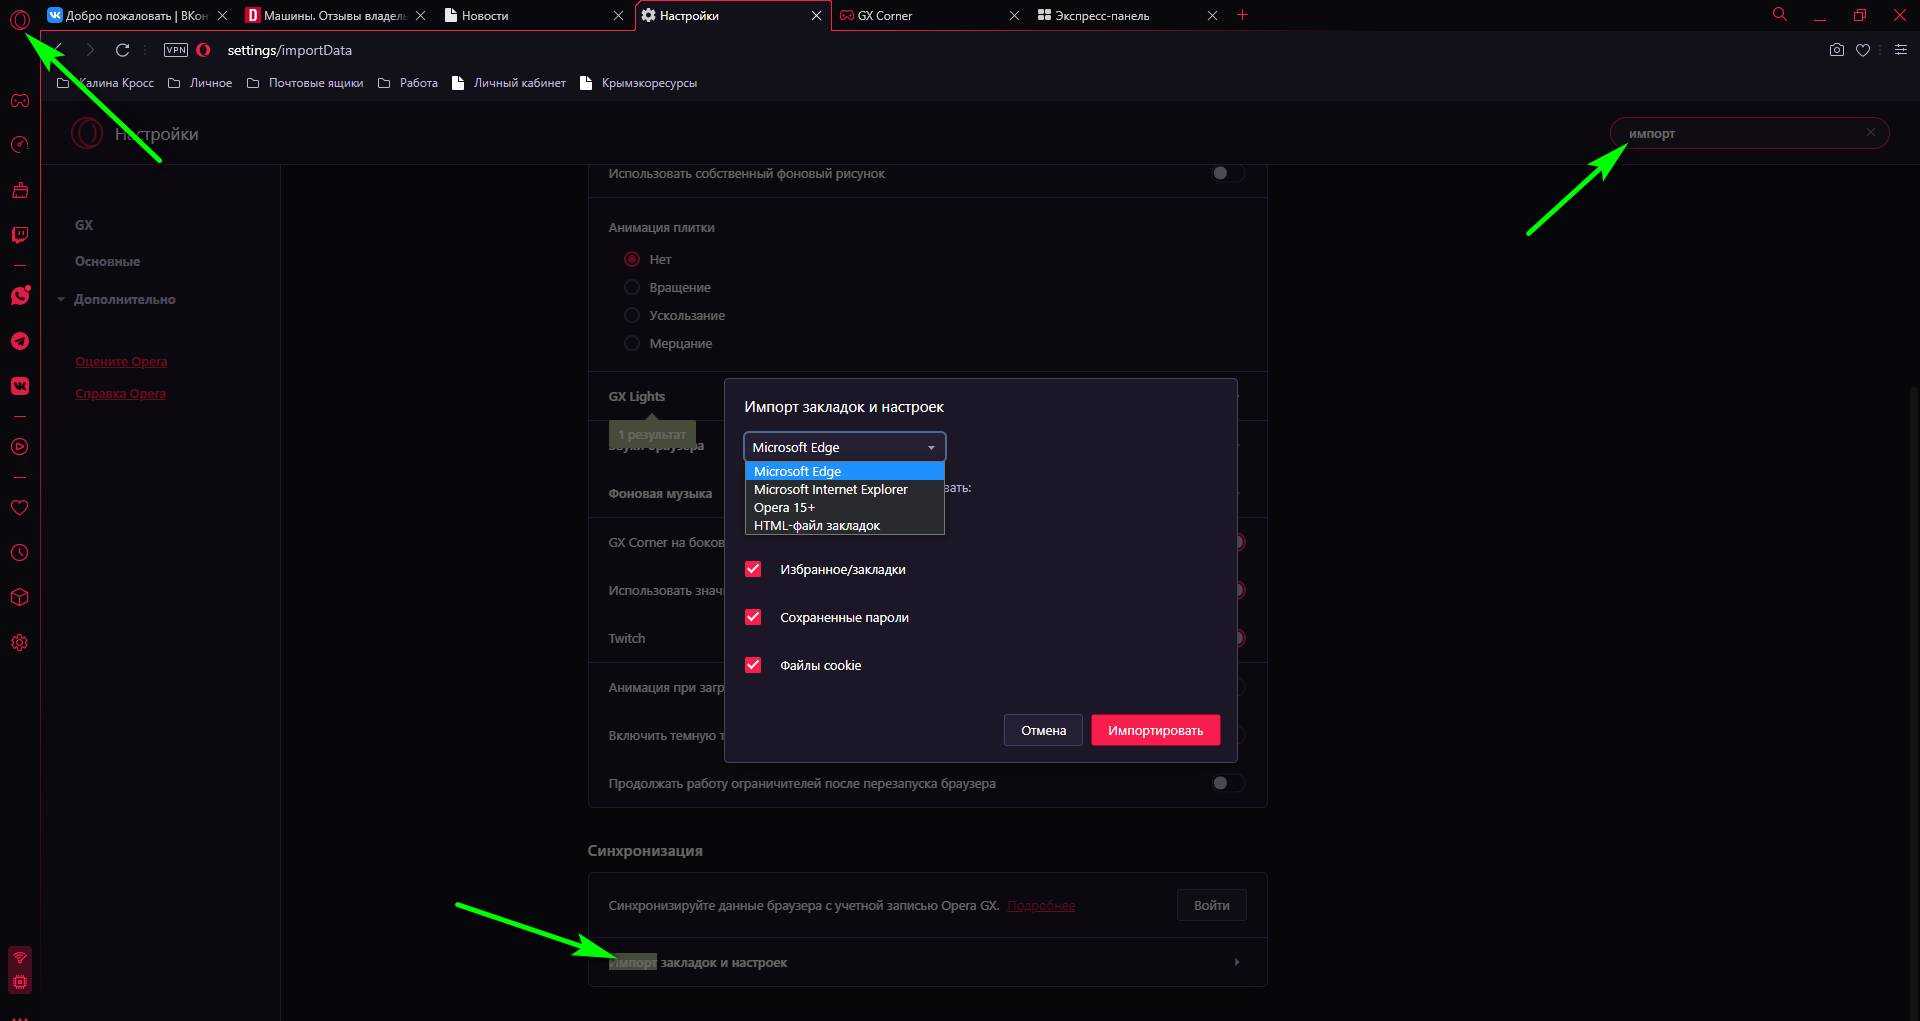Choose Microsoft Internet Explorer from list
Viewport: 1920px width, 1021px height.
click(844, 489)
